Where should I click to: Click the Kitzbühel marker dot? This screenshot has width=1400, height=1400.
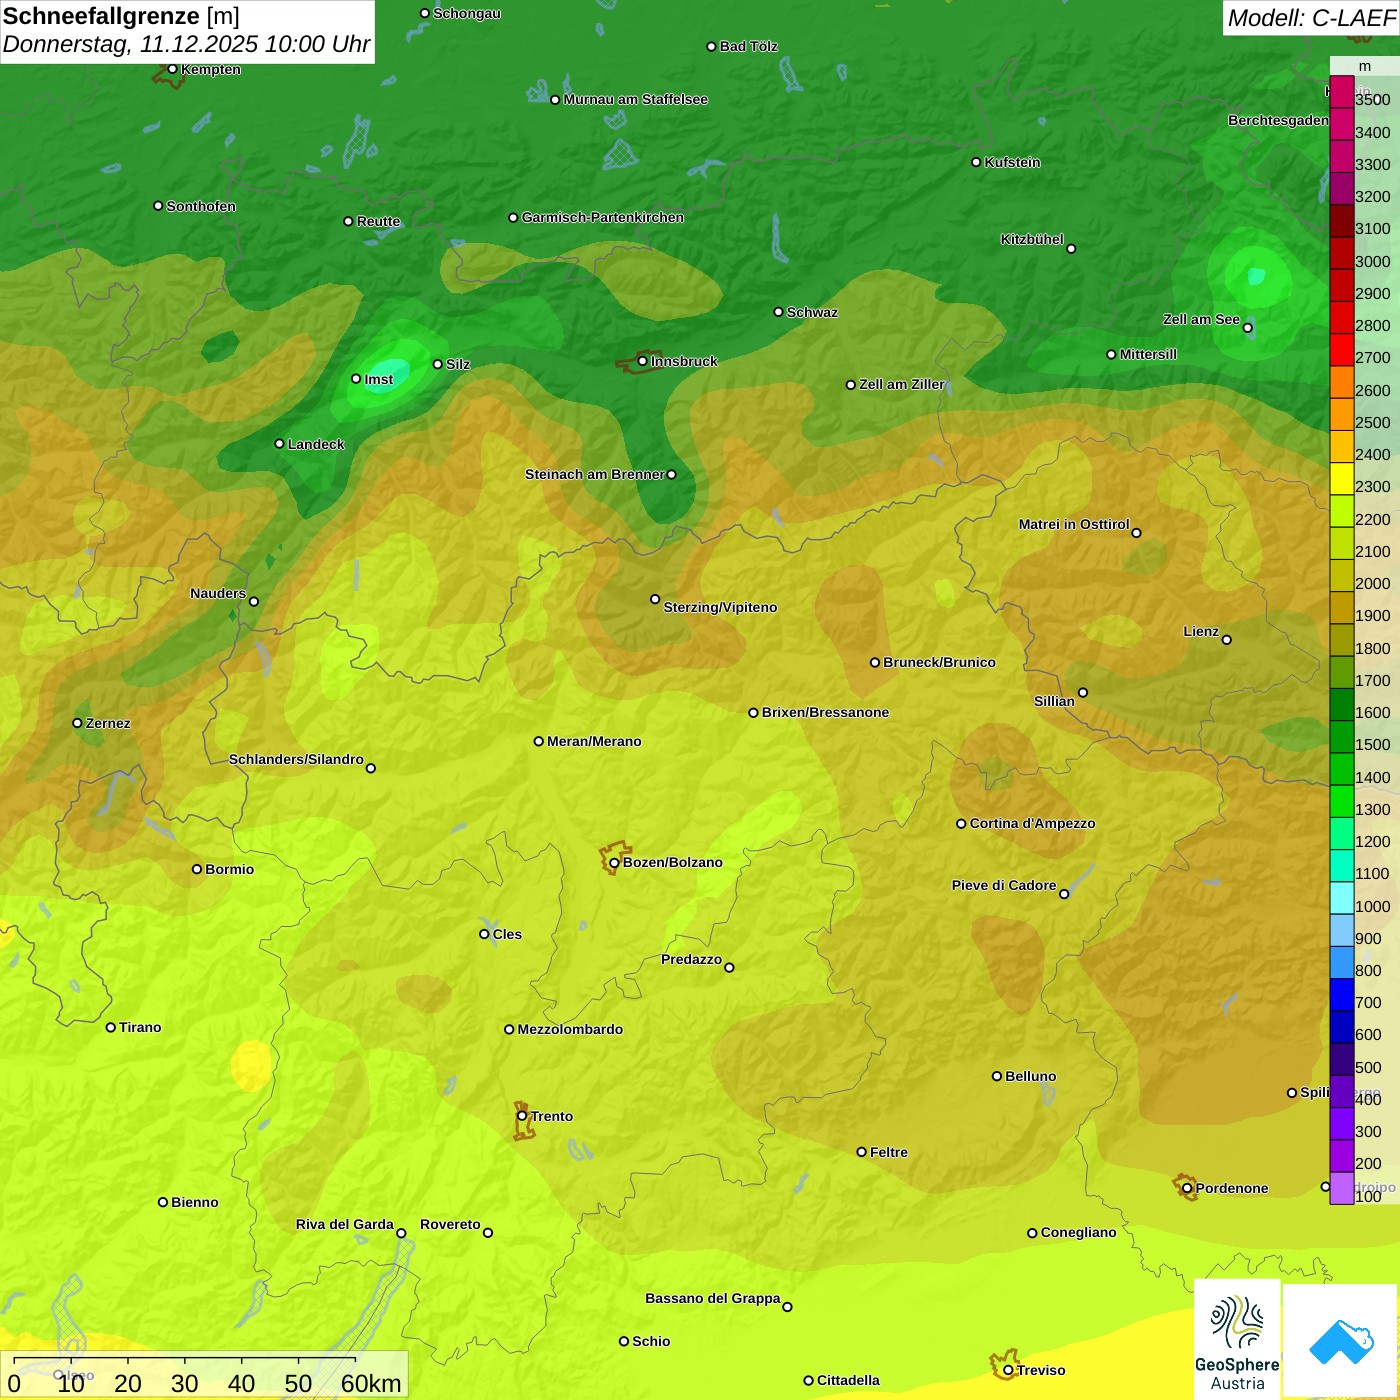(x=1071, y=249)
